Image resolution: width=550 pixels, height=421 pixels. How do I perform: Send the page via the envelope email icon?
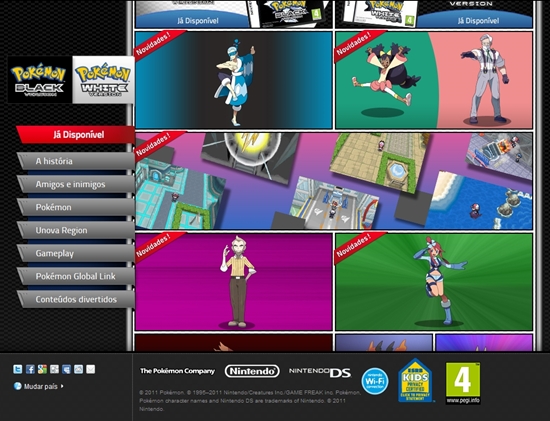coord(90,369)
